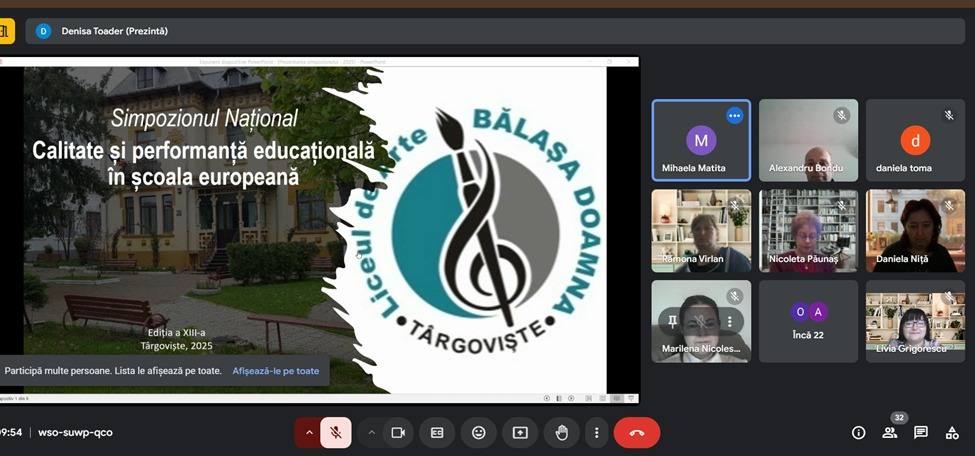Image resolution: width=975 pixels, height=456 pixels.
Task: Select Daniela Niță video tile
Action: point(915,231)
